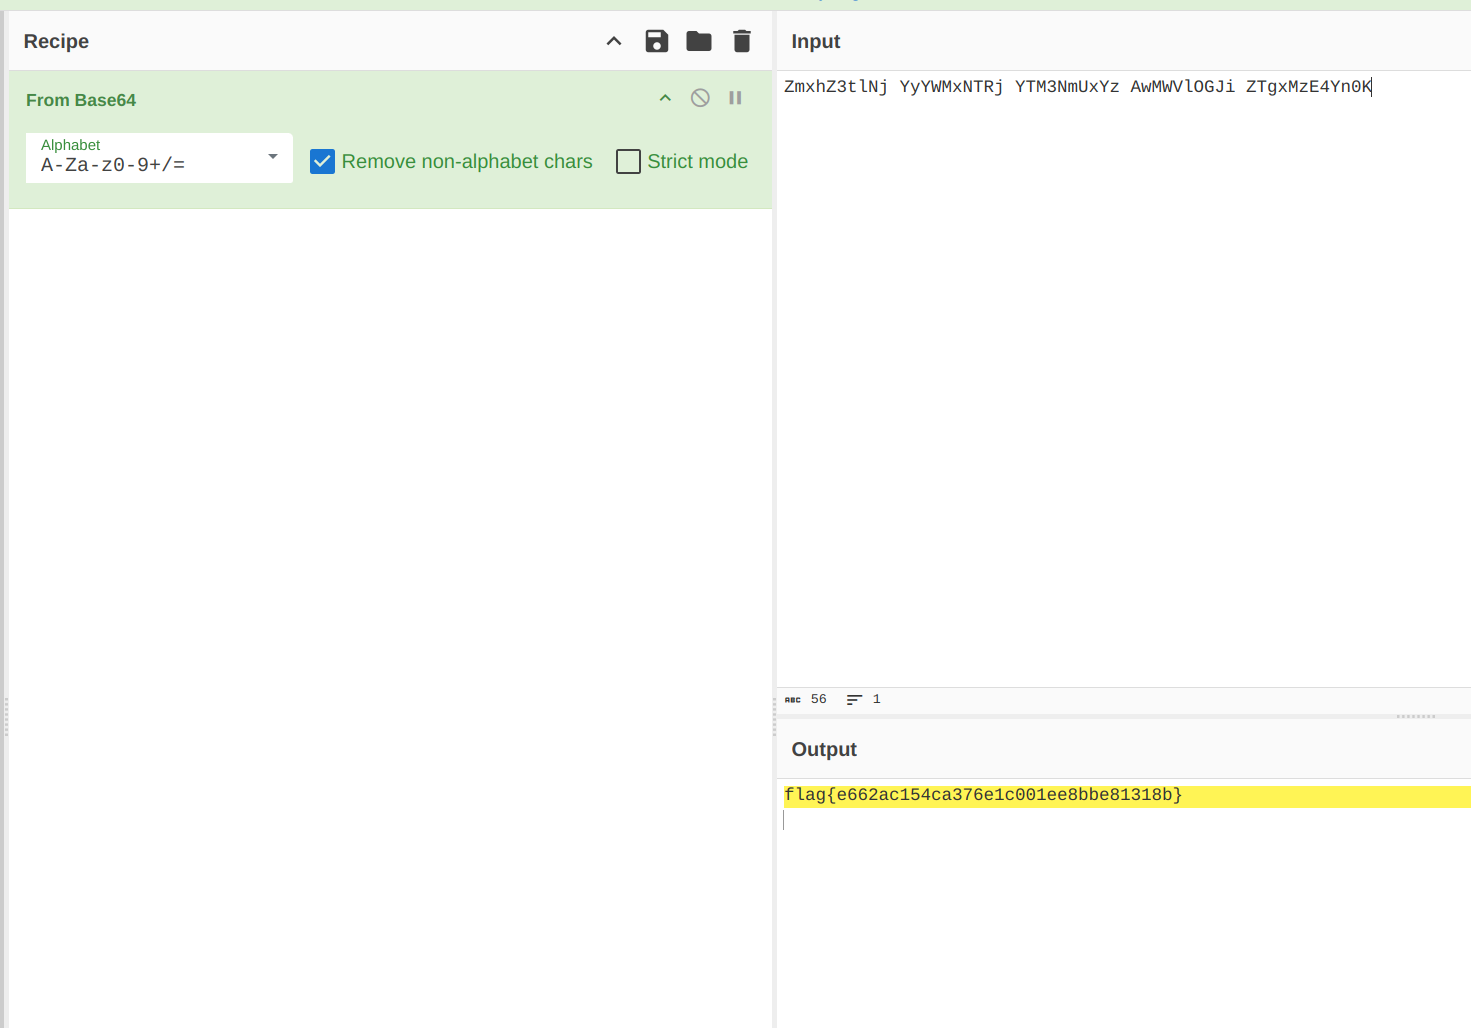The width and height of the screenshot is (1471, 1028).
Task: Load a recipe using folder icon
Action: point(699,41)
